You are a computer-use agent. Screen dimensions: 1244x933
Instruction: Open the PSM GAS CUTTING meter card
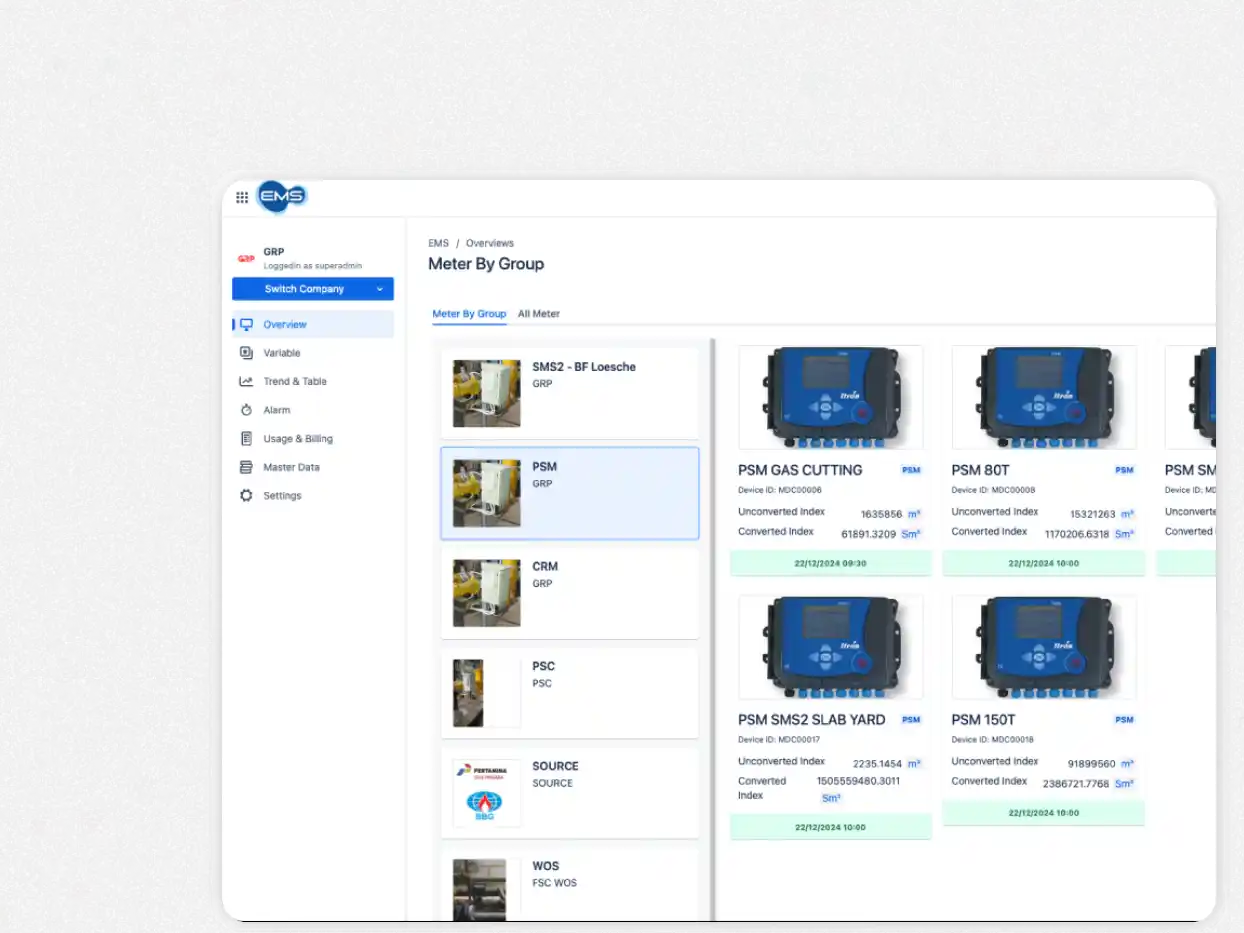830,460
